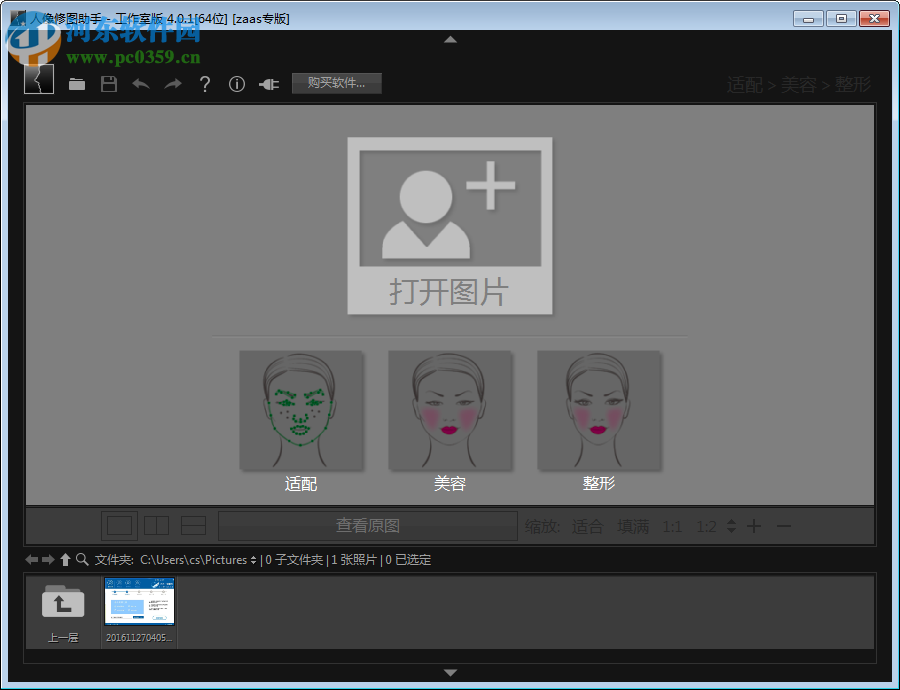Collapse the top toolbar panel
The width and height of the screenshot is (900, 690).
(x=450, y=39)
